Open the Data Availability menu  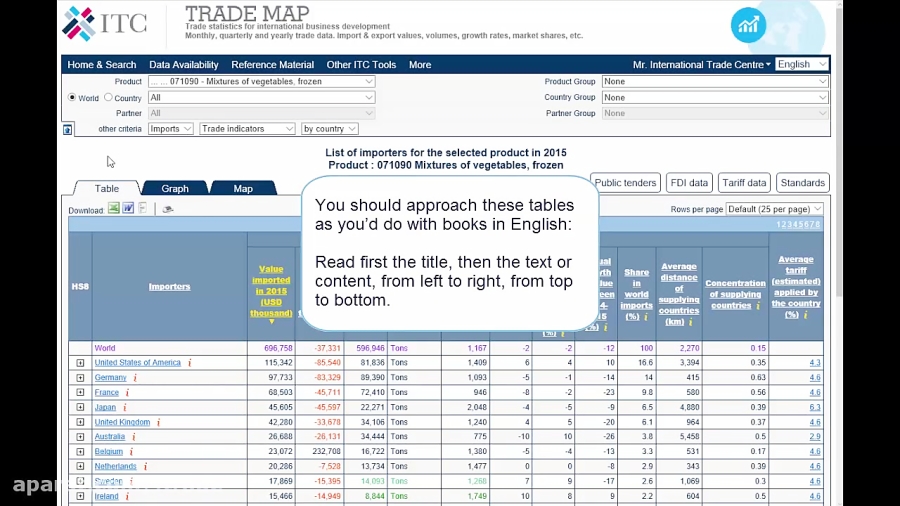point(184,65)
